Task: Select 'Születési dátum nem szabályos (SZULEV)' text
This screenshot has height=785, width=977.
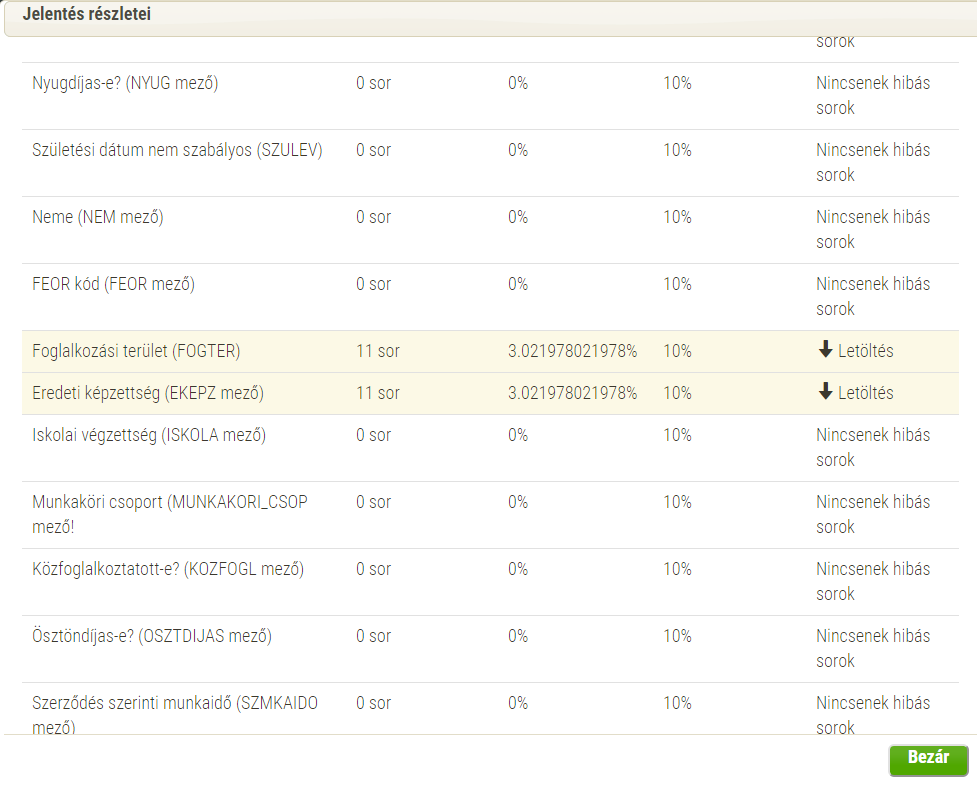Action: (x=177, y=150)
